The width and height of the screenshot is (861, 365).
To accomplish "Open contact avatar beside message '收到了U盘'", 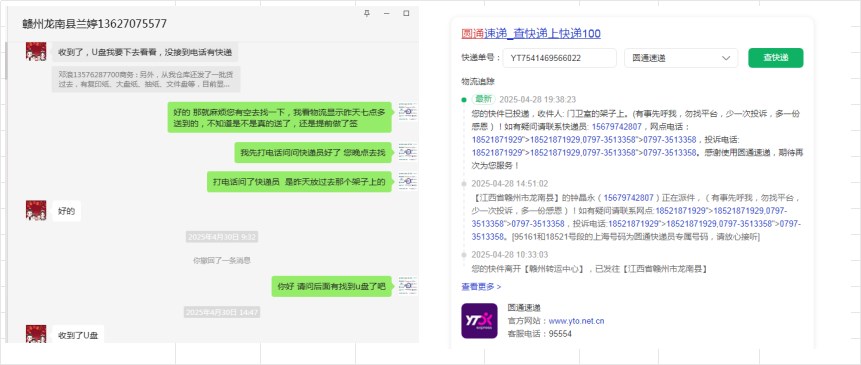I will [36, 334].
